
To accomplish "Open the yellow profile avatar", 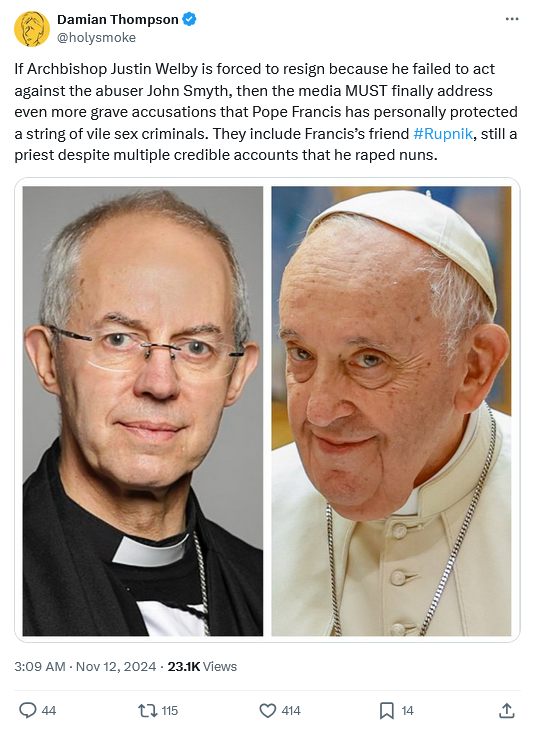I will tap(32, 29).
